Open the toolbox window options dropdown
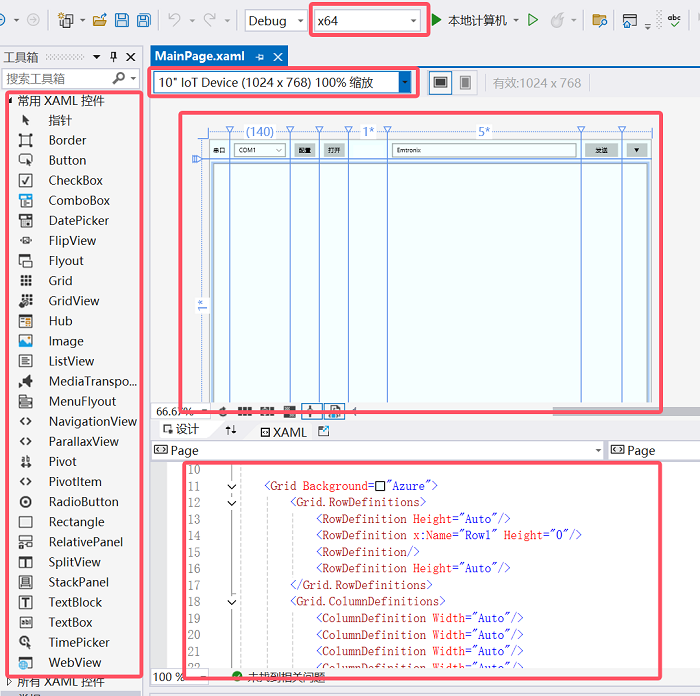This screenshot has width=700, height=696. click(x=96, y=57)
